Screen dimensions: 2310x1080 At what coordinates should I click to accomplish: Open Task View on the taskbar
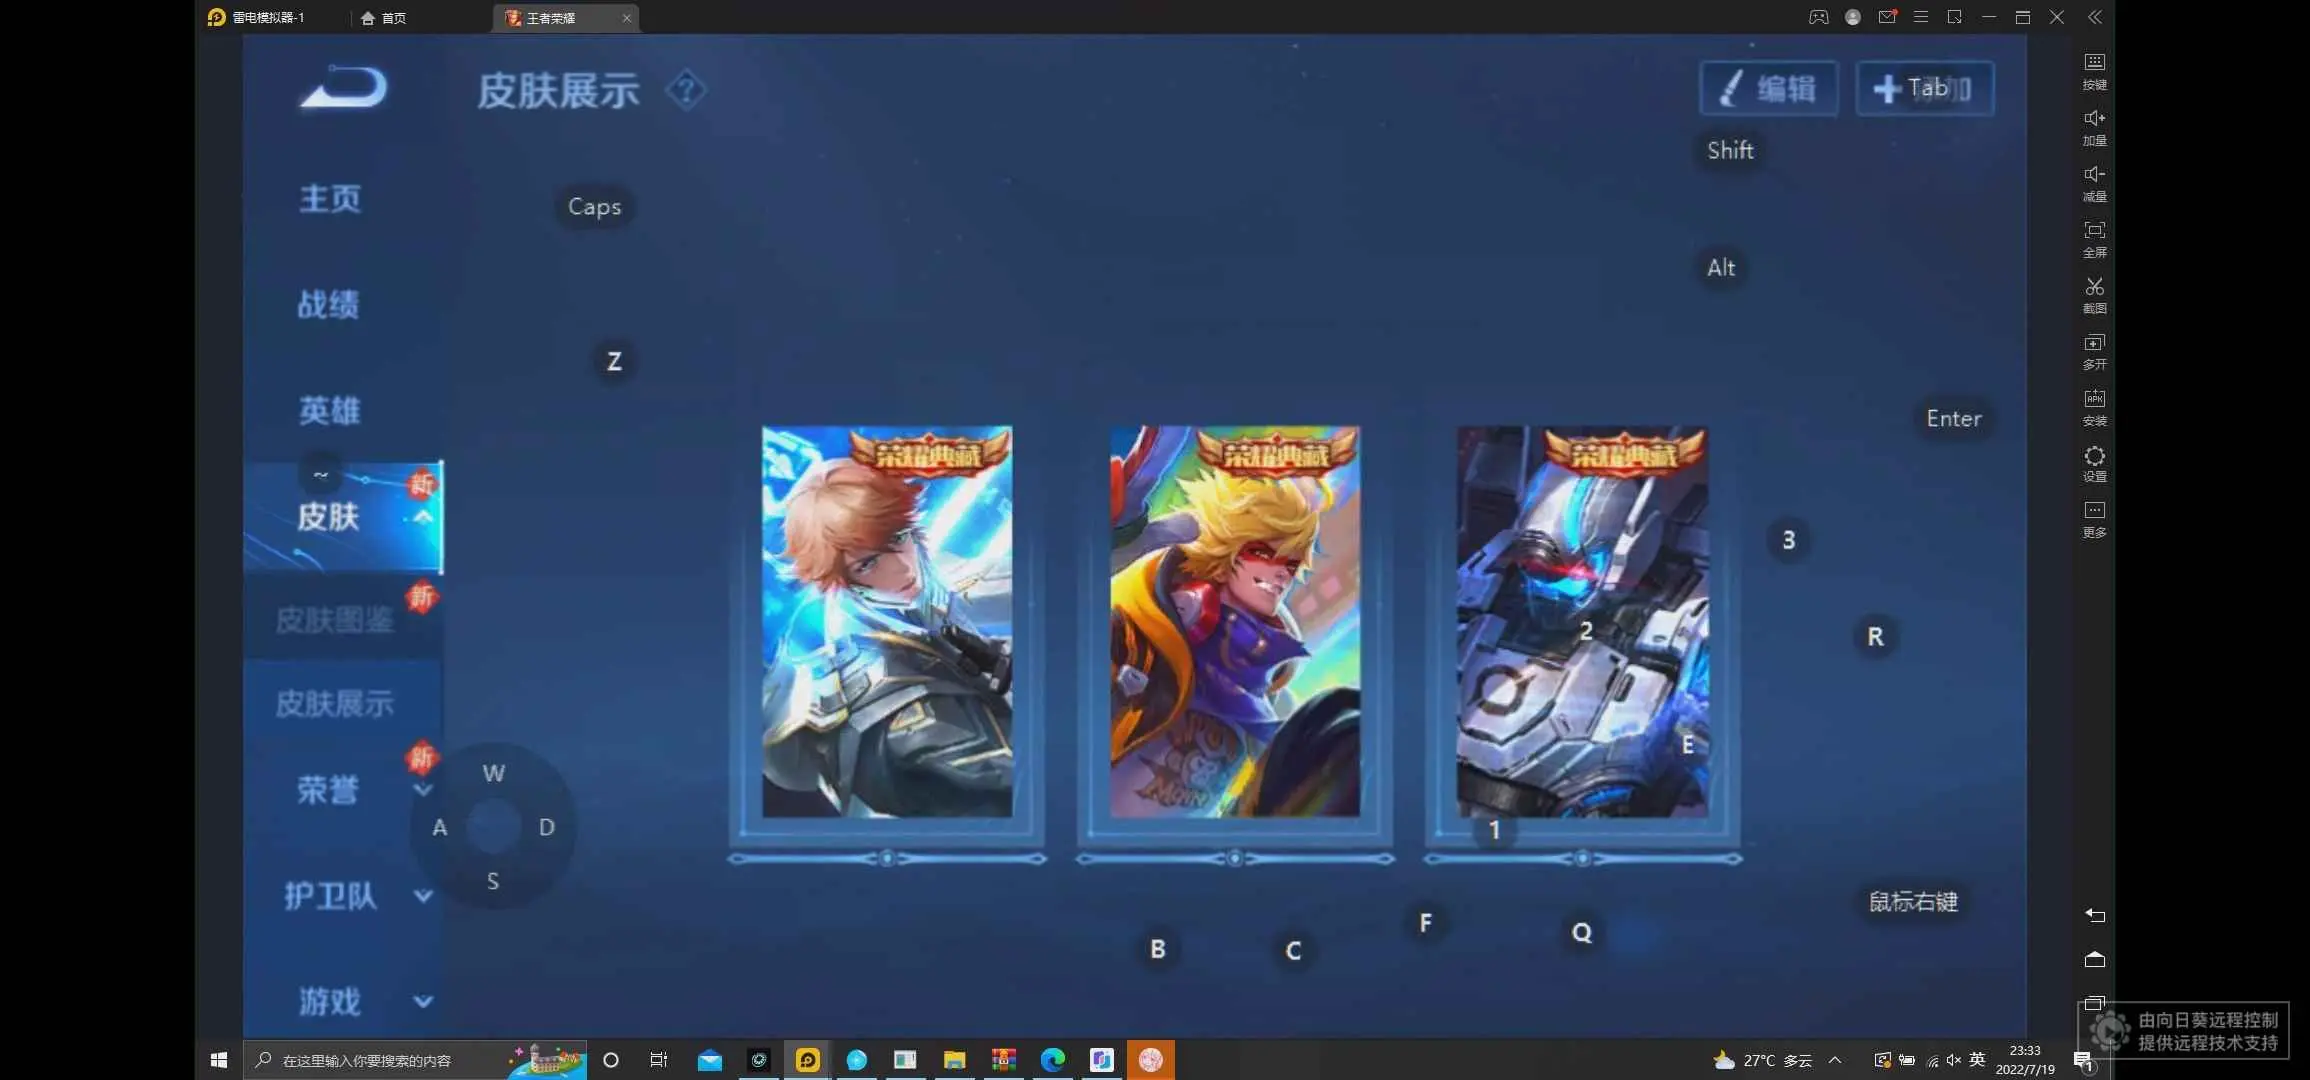[x=658, y=1060]
